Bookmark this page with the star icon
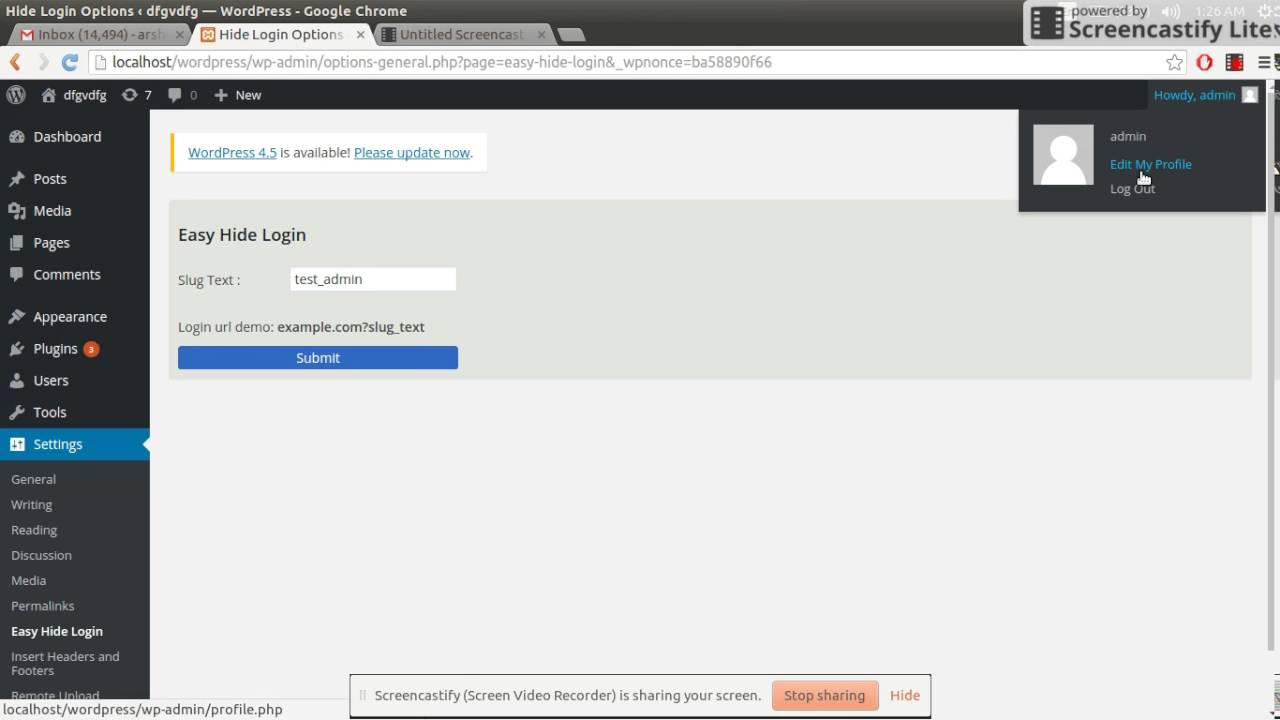 (x=1174, y=62)
